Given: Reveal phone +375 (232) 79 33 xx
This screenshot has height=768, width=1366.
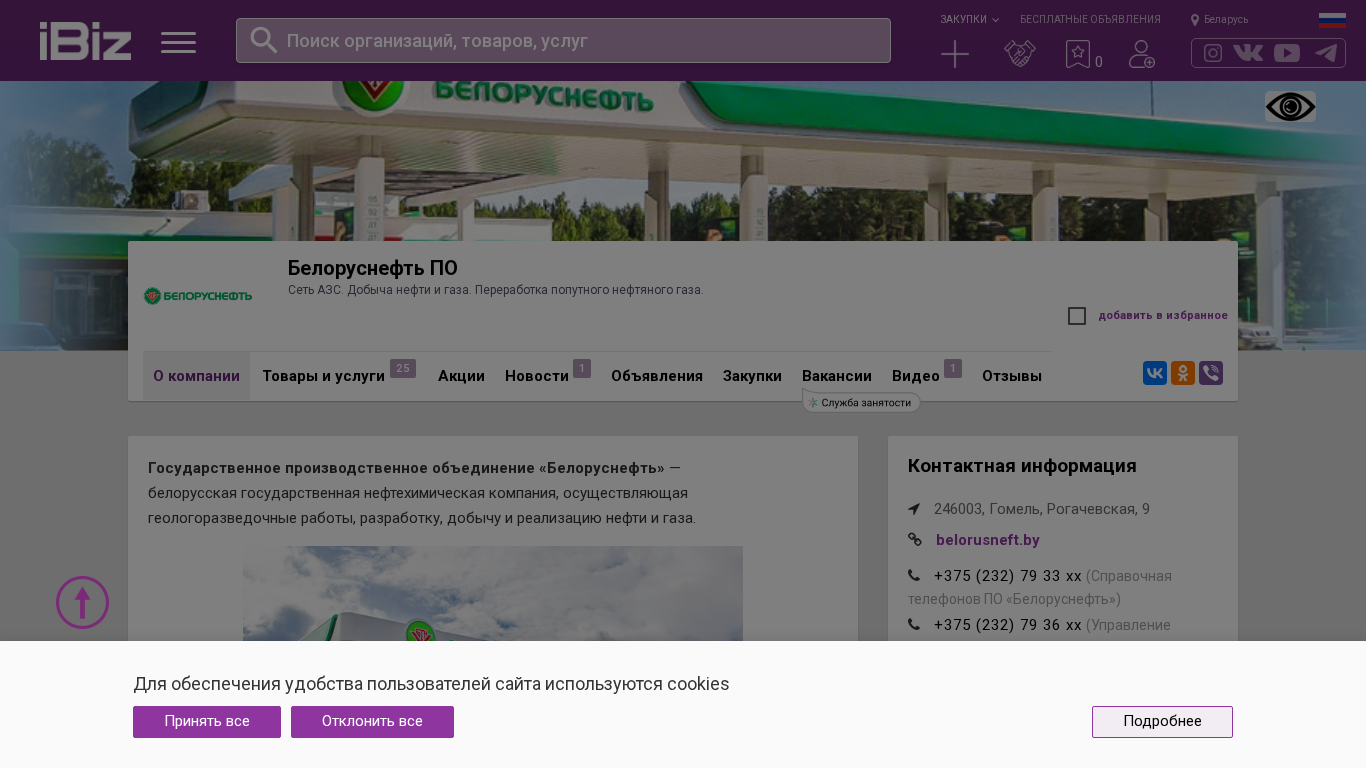Looking at the screenshot, I should tap(1008, 576).
